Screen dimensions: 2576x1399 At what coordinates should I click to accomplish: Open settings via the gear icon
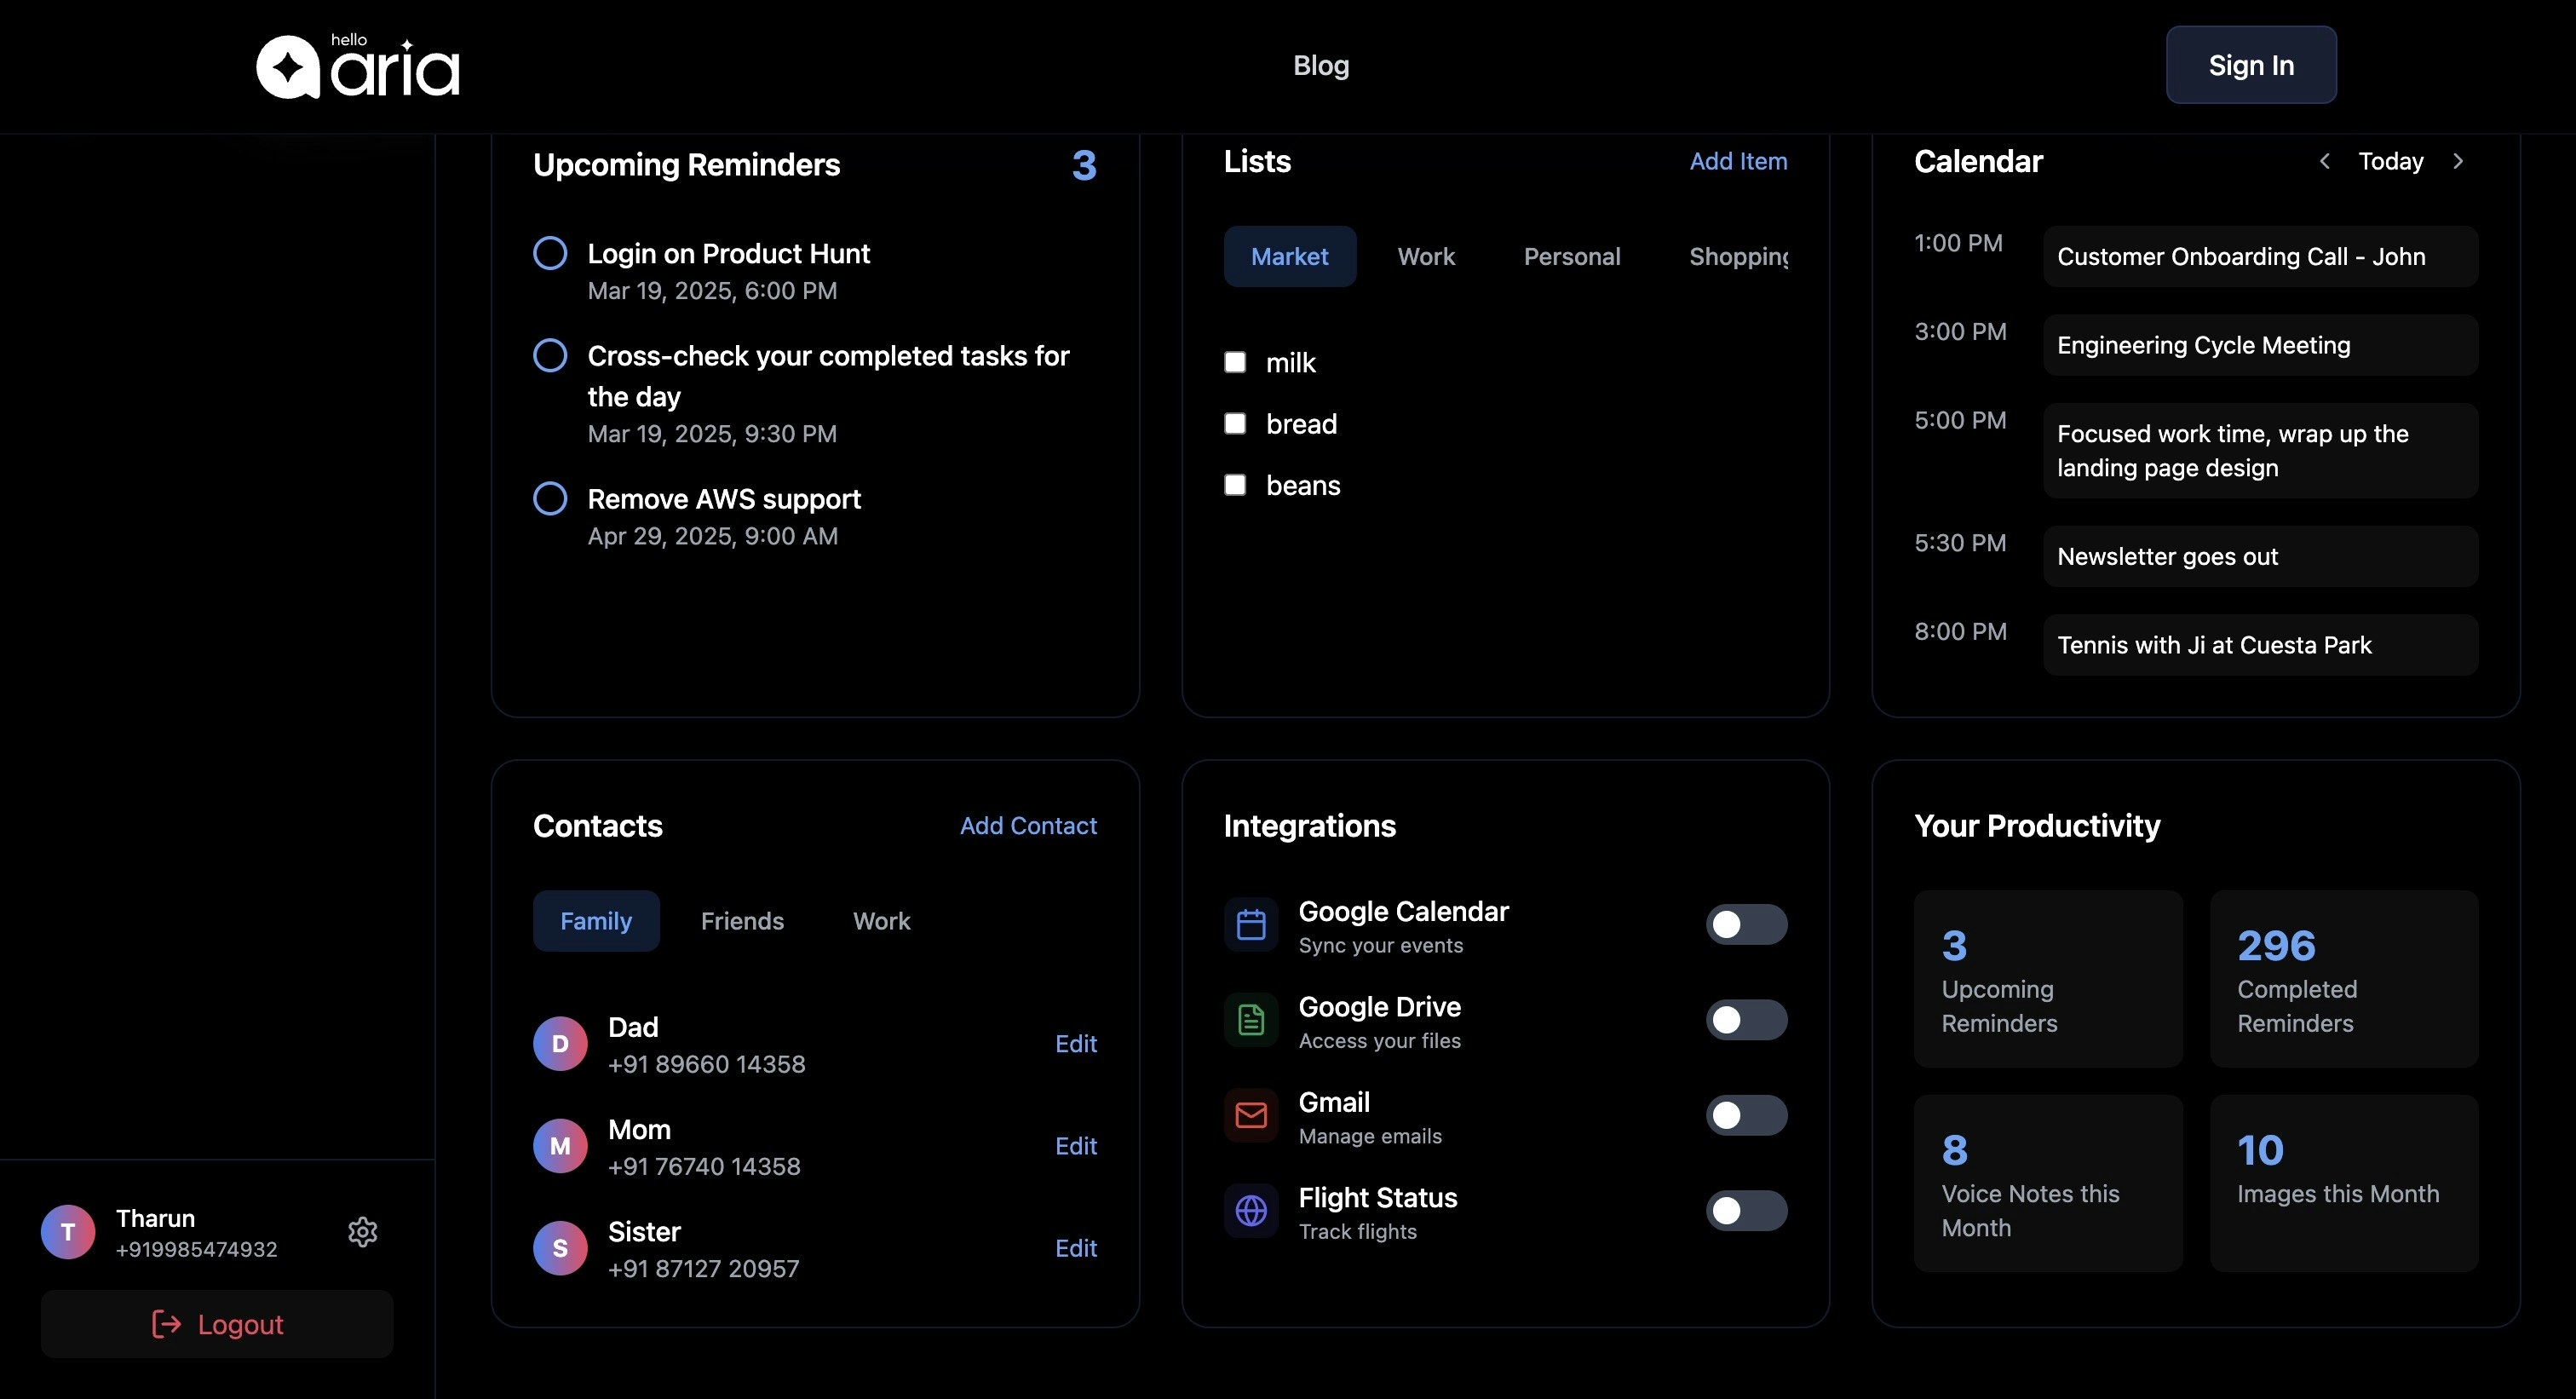click(362, 1232)
